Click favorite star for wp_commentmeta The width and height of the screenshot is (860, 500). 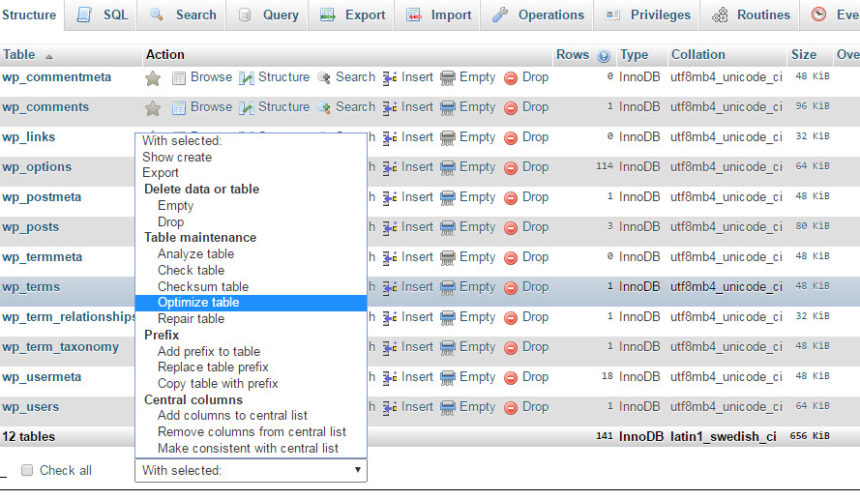point(153,78)
